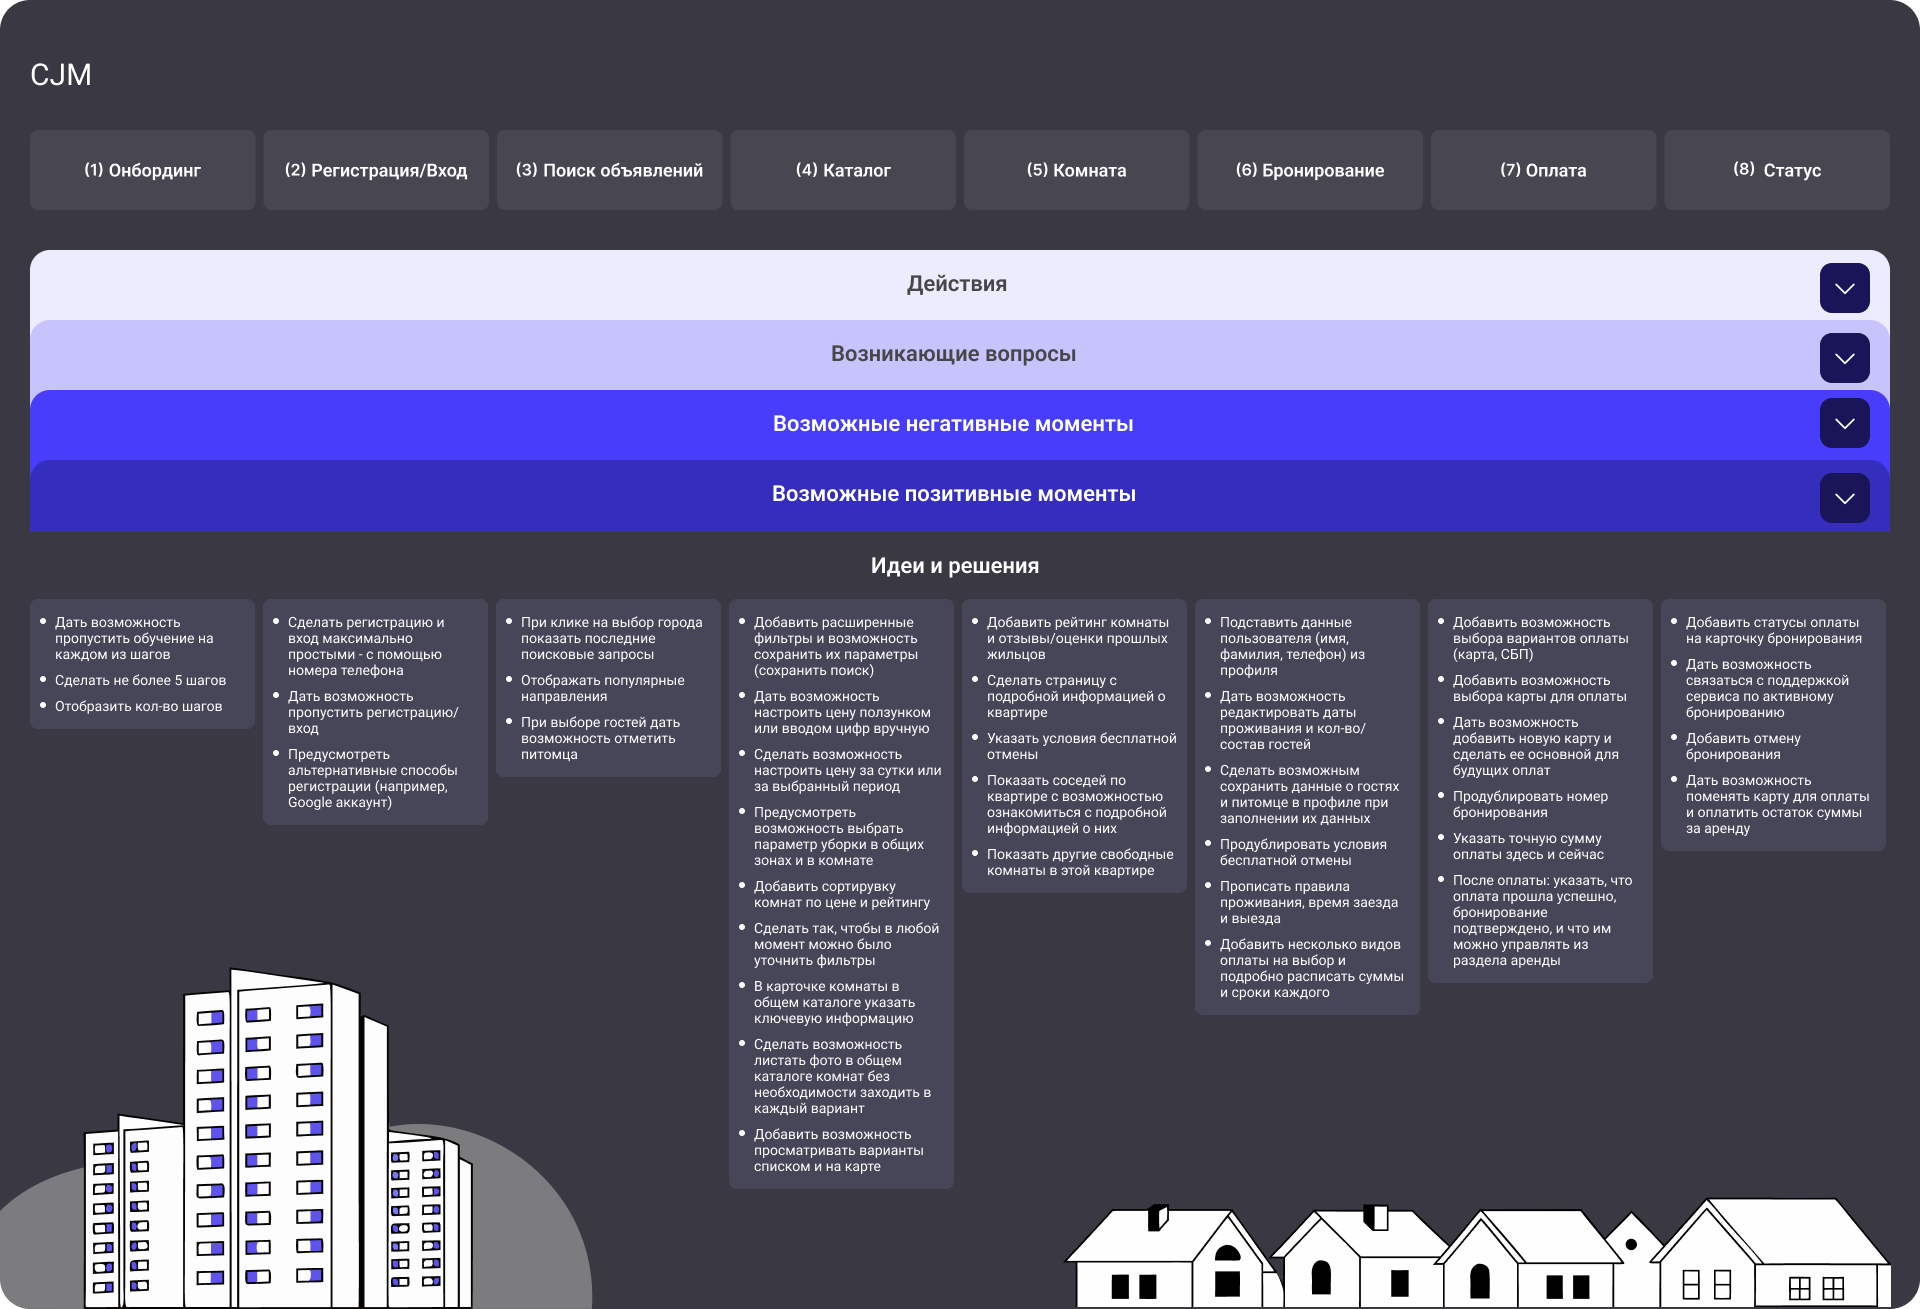
Task: Select the (7) Оплата stage tab
Action: (1543, 170)
